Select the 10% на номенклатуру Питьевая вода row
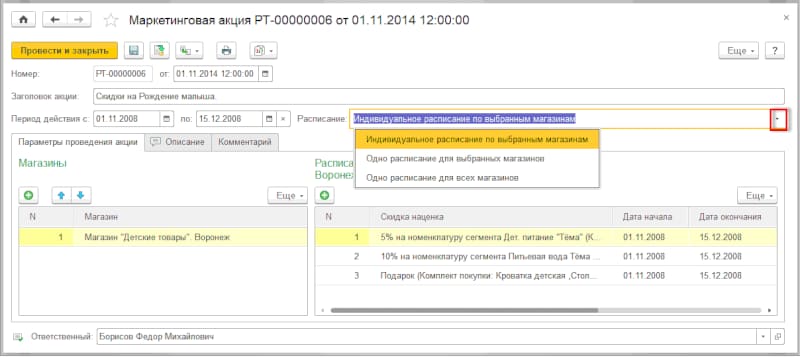Viewport: 800px width, 360px height. (546, 256)
